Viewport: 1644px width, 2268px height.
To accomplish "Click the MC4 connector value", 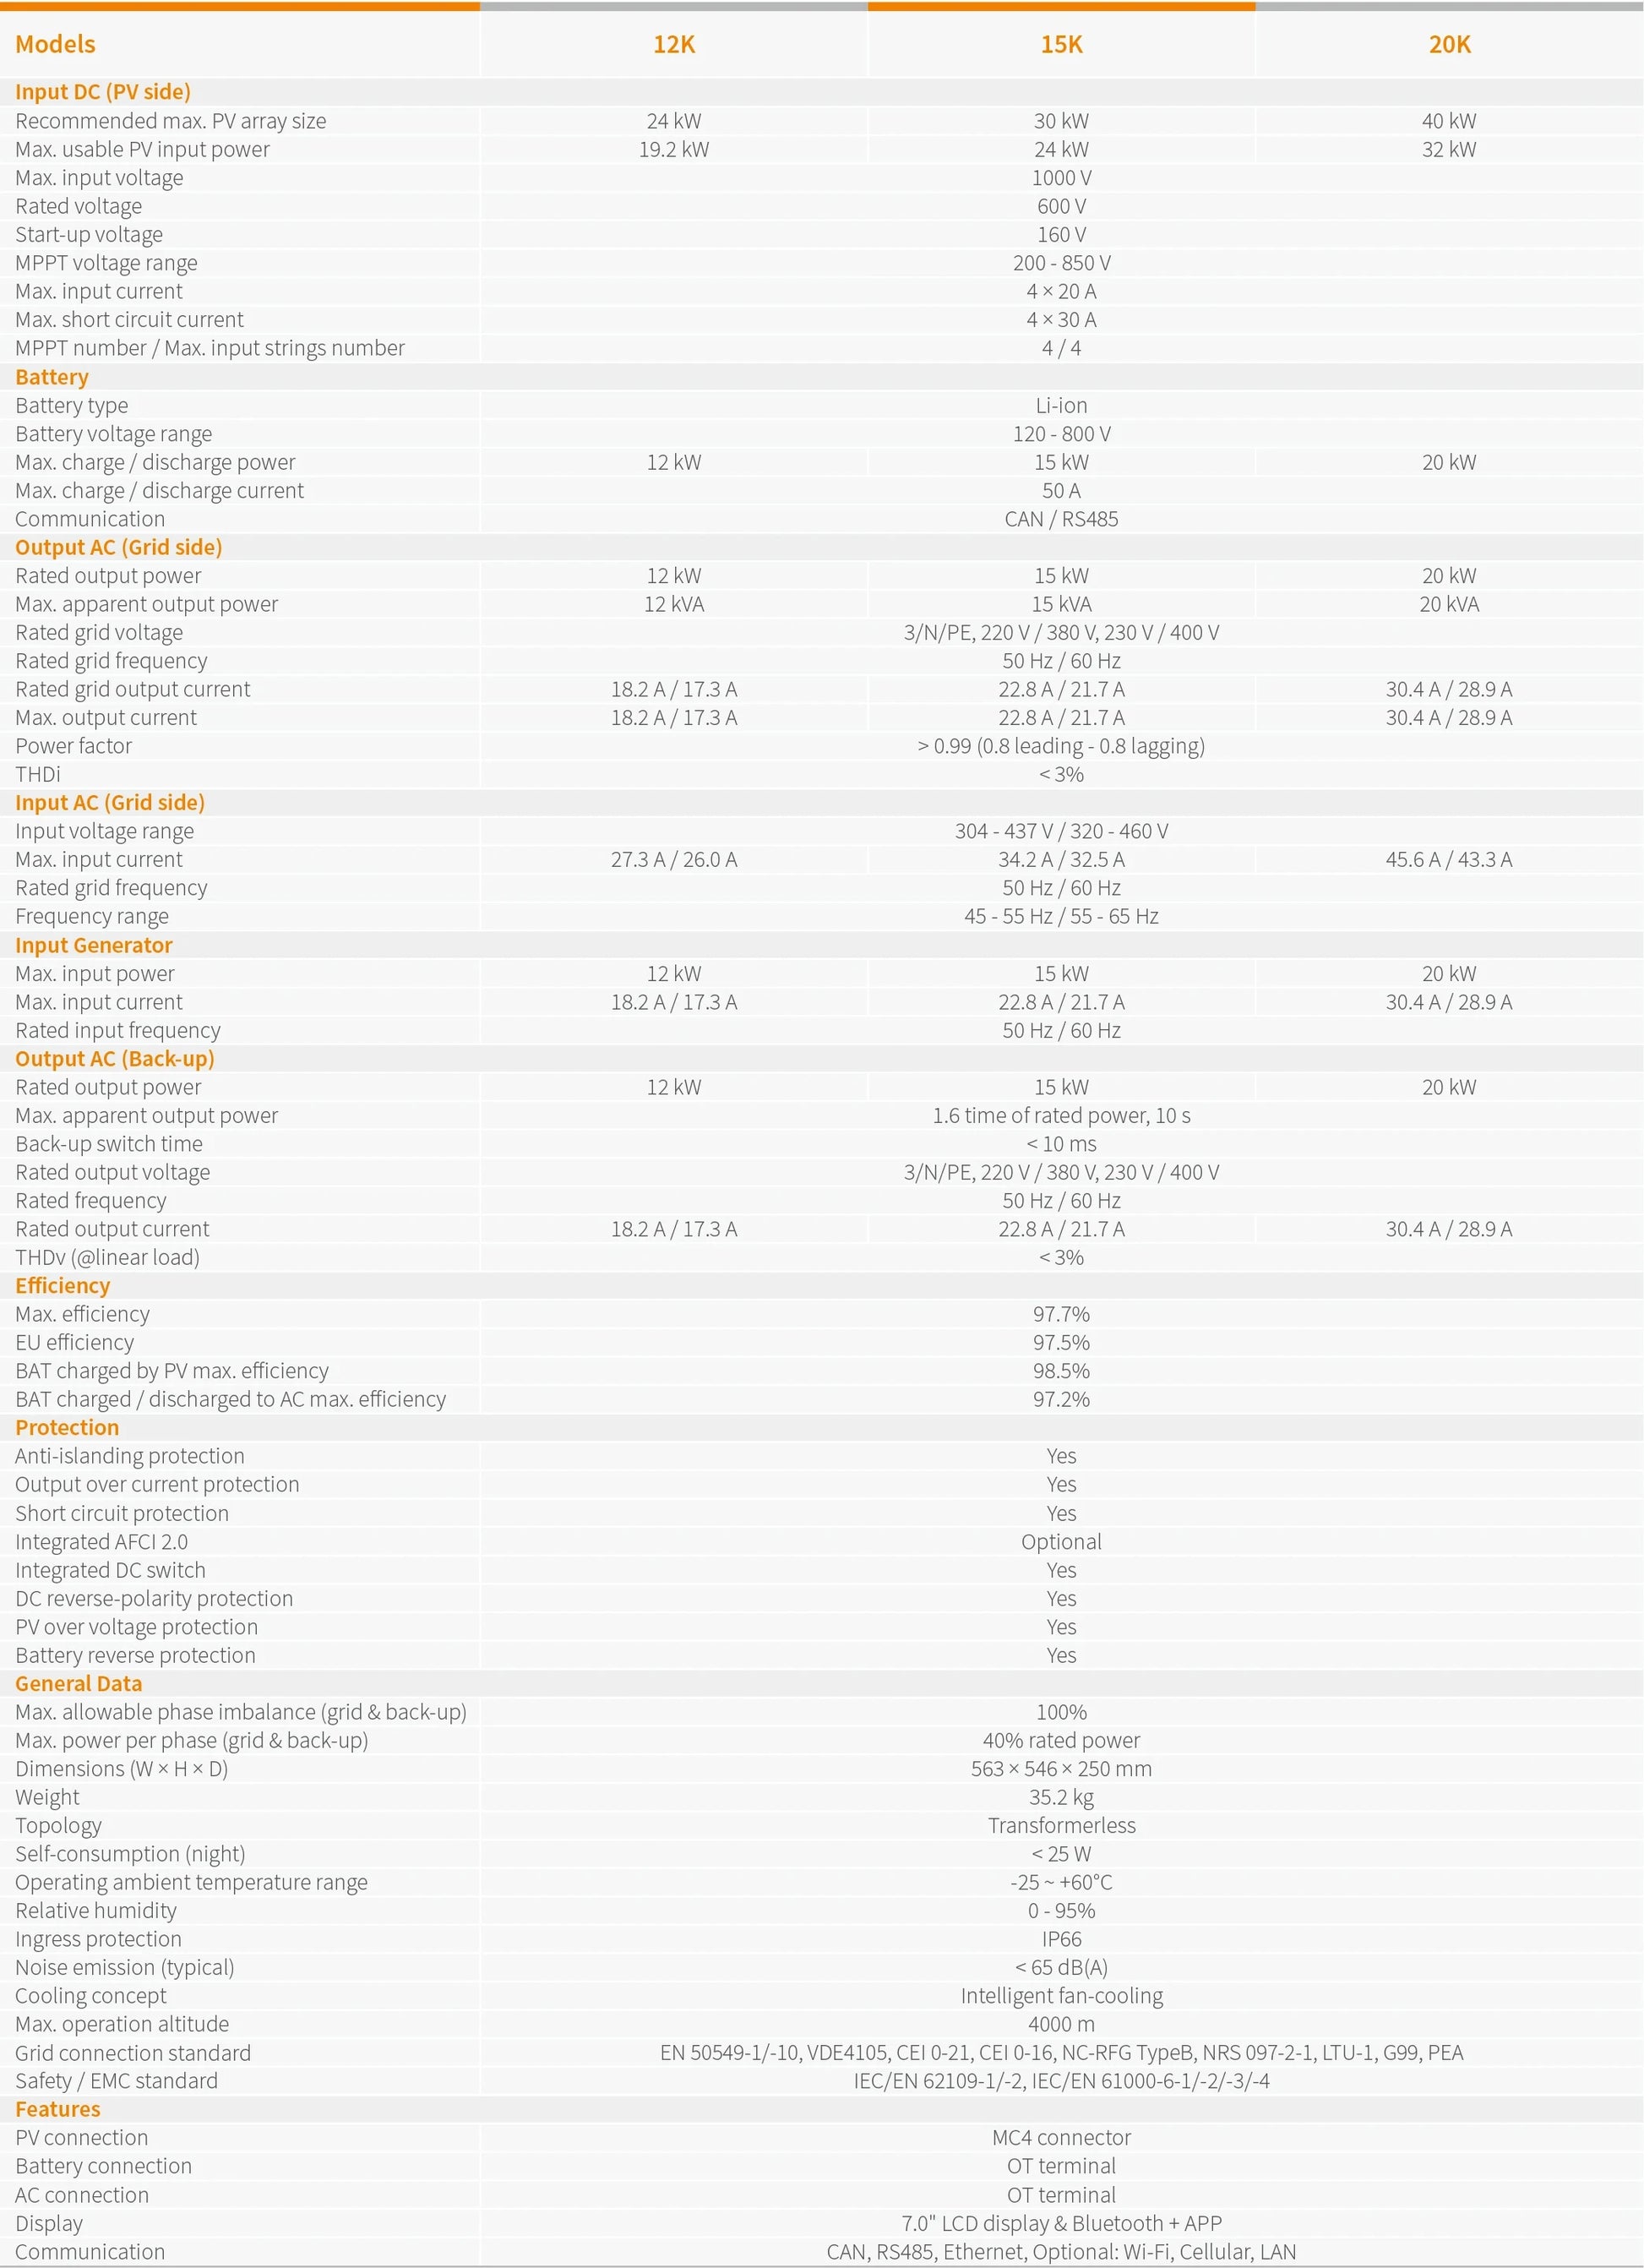I will coord(1061,2137).
